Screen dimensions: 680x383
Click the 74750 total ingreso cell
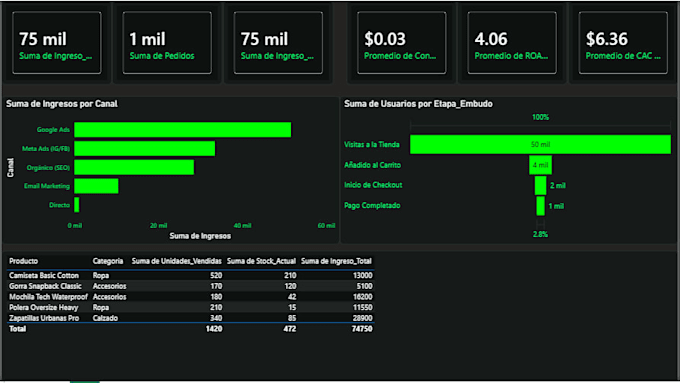363,329
